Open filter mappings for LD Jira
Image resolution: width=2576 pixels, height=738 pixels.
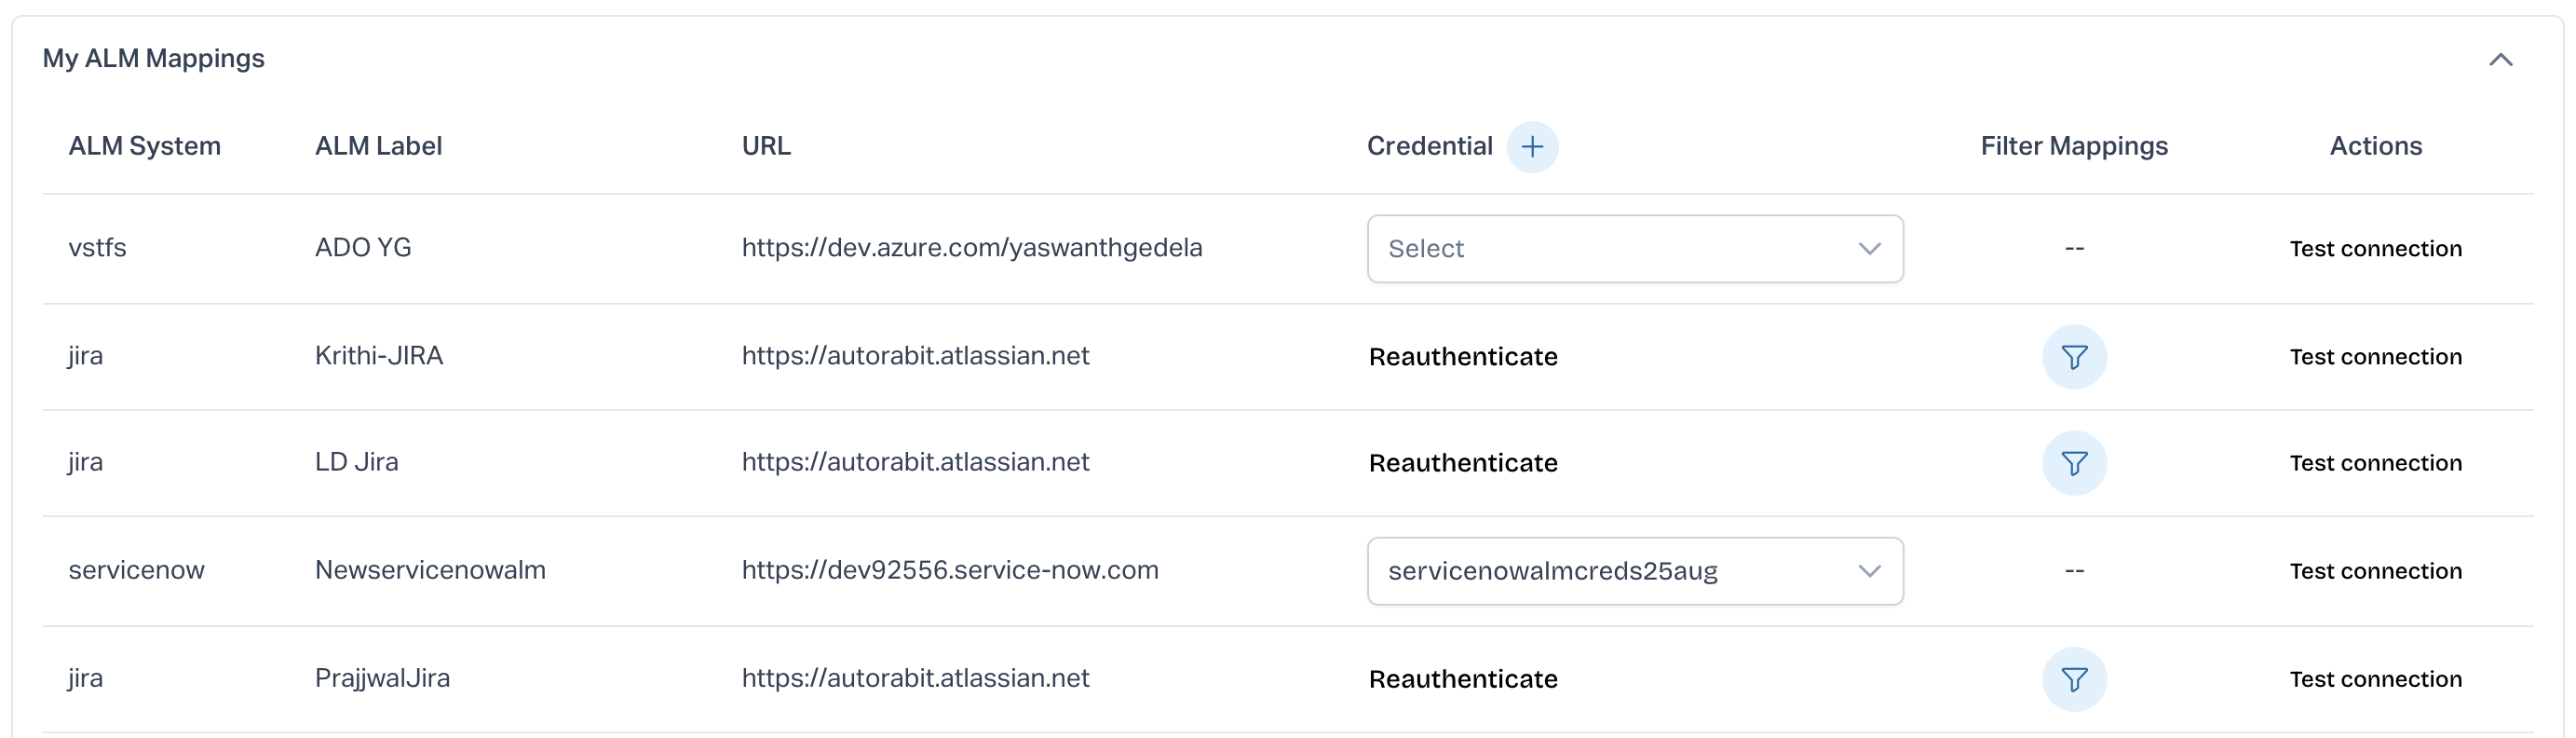2074,463
